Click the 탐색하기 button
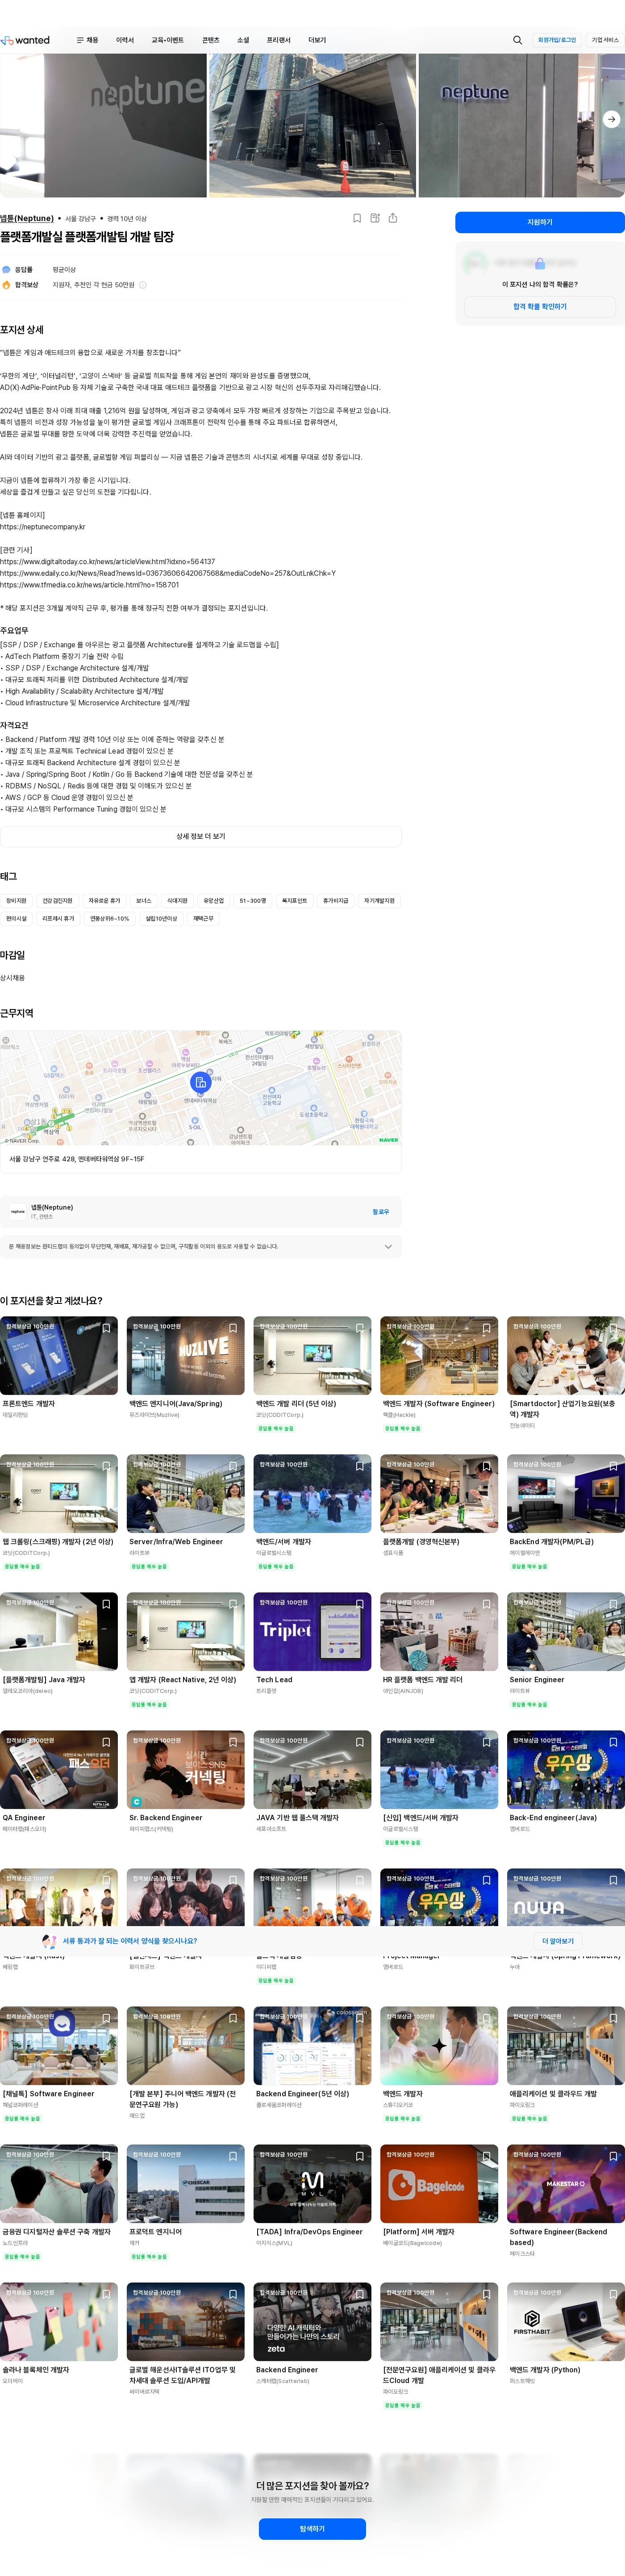 coord(312,2529)
